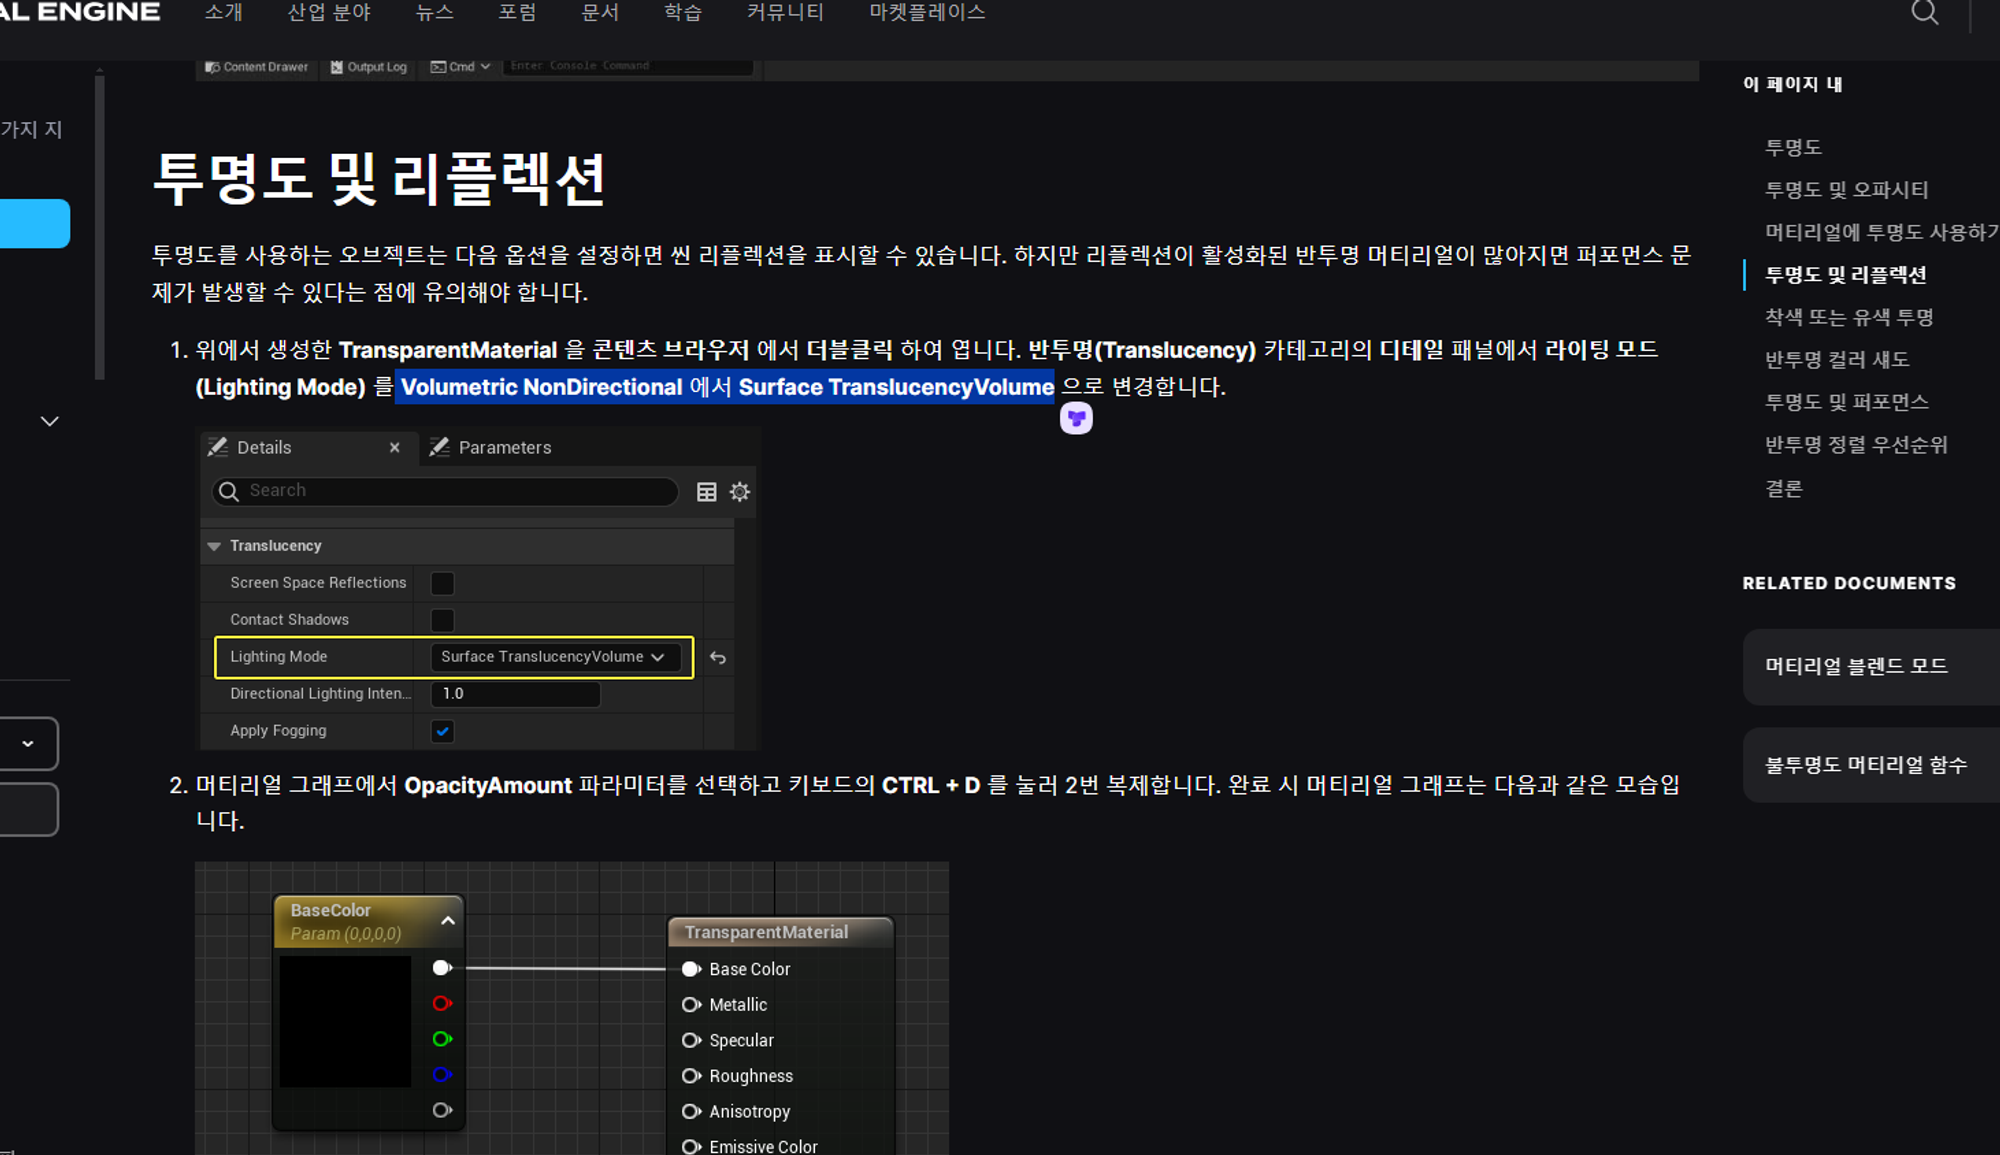Screen dimensions: 2000x1155
Task: Click the blue output pin of BaseColor
Action: click(442, 1074)
